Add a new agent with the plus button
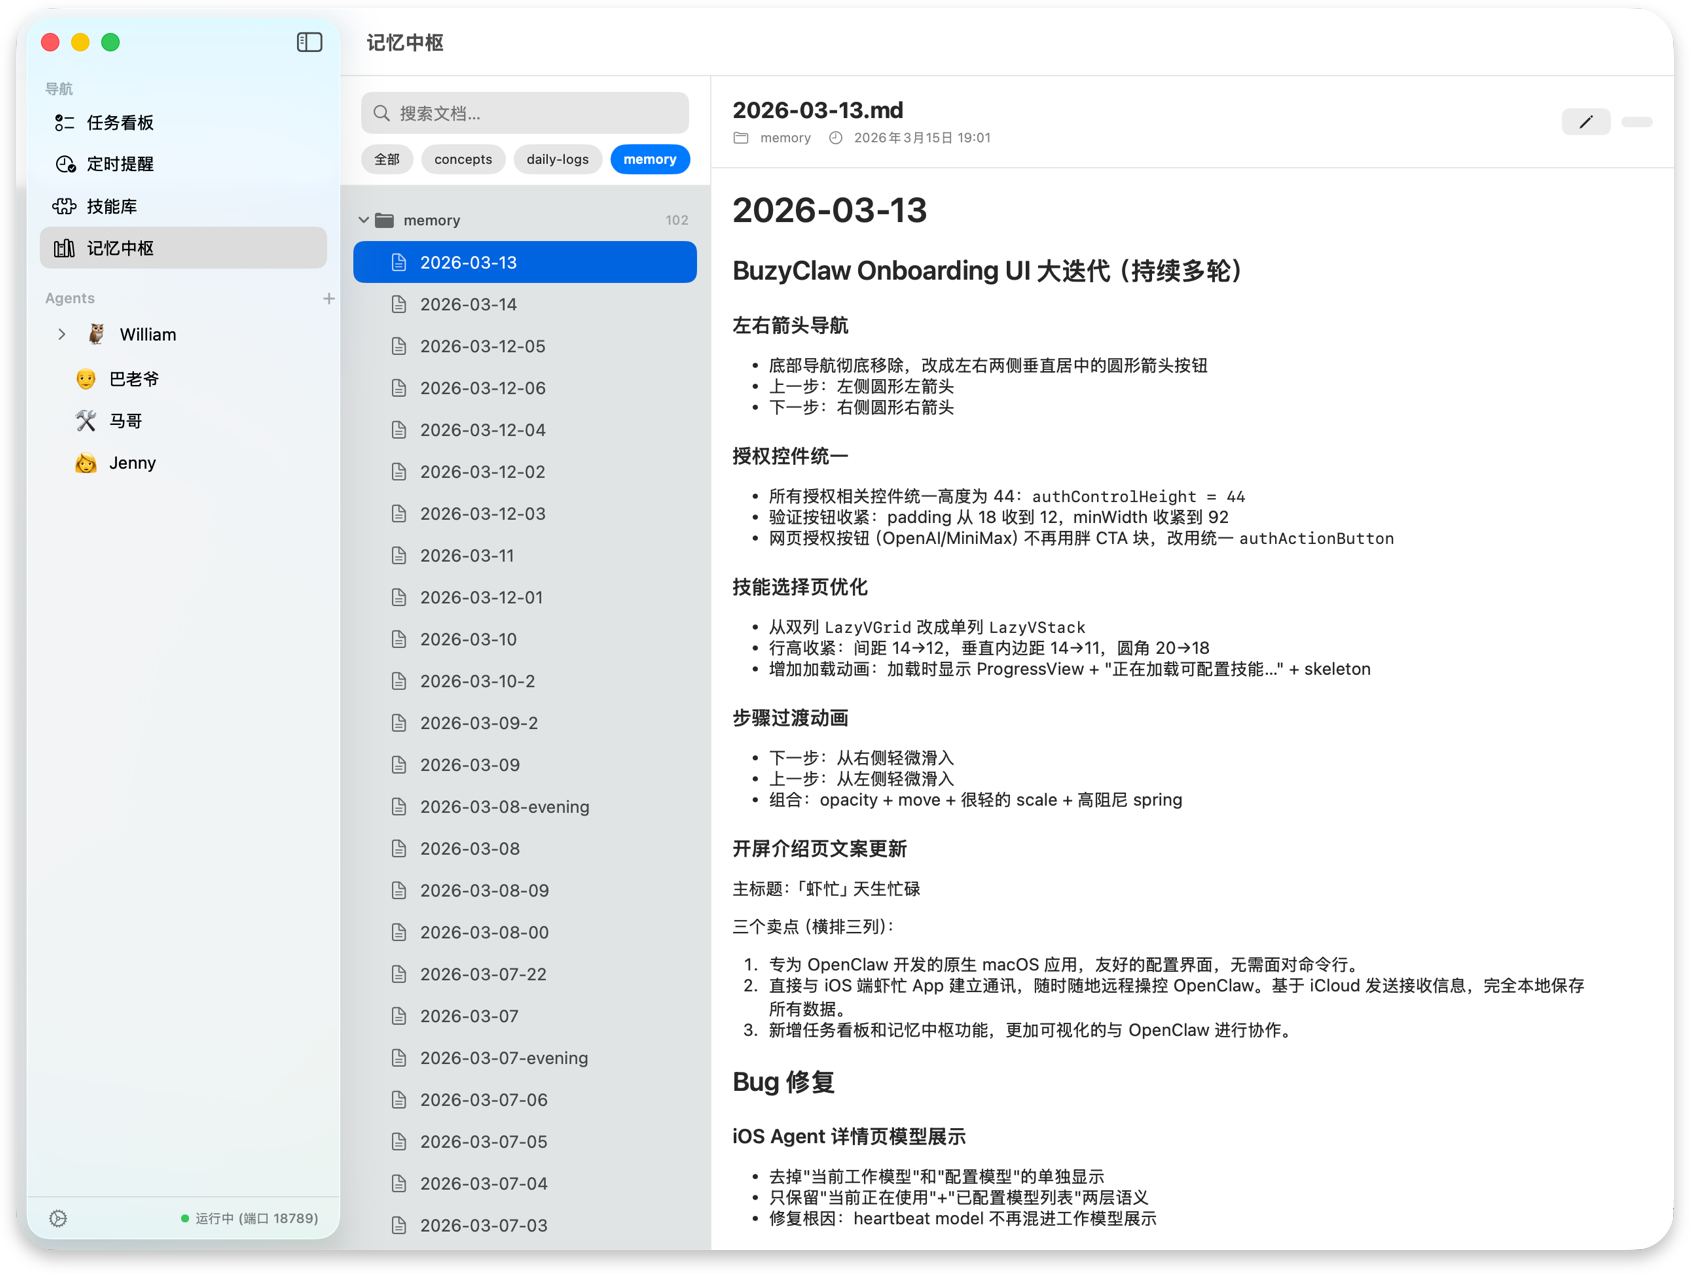 328,297
